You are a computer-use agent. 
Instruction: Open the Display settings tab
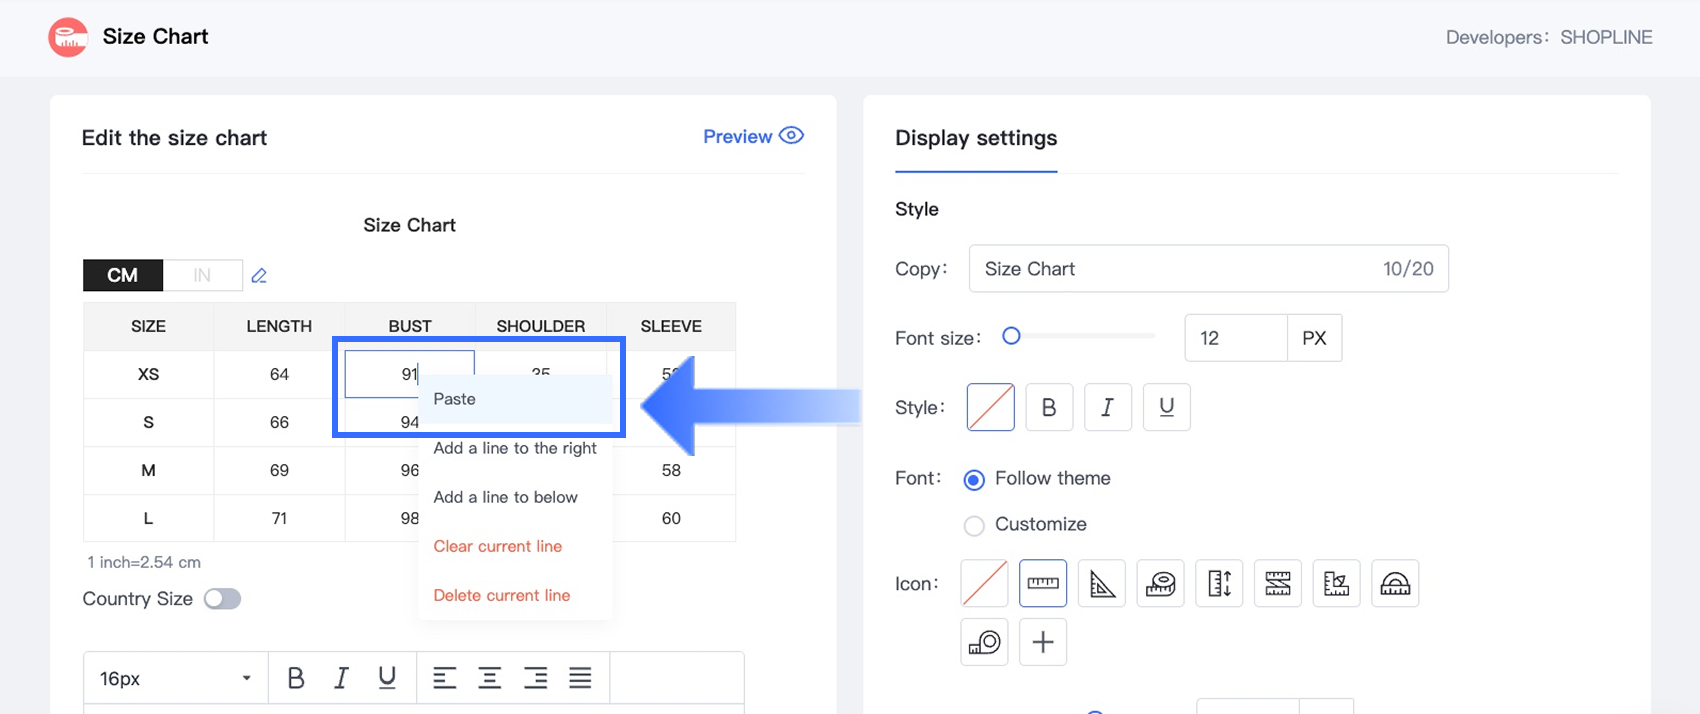tap(976, 138)
